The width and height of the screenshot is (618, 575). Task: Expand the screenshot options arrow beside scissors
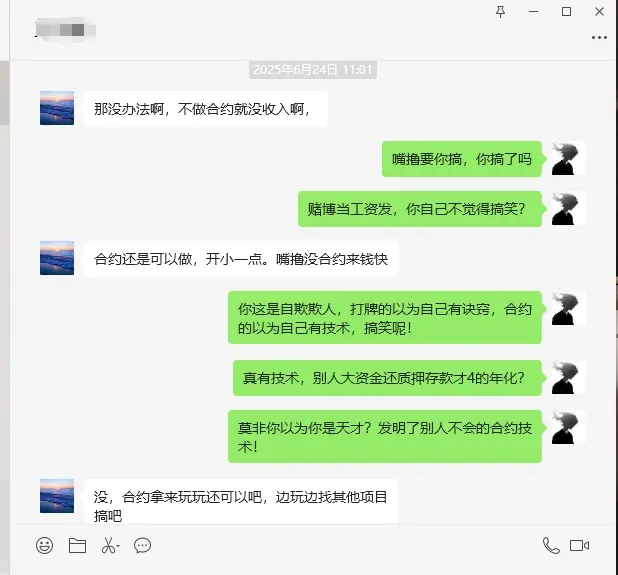[118, 546]
